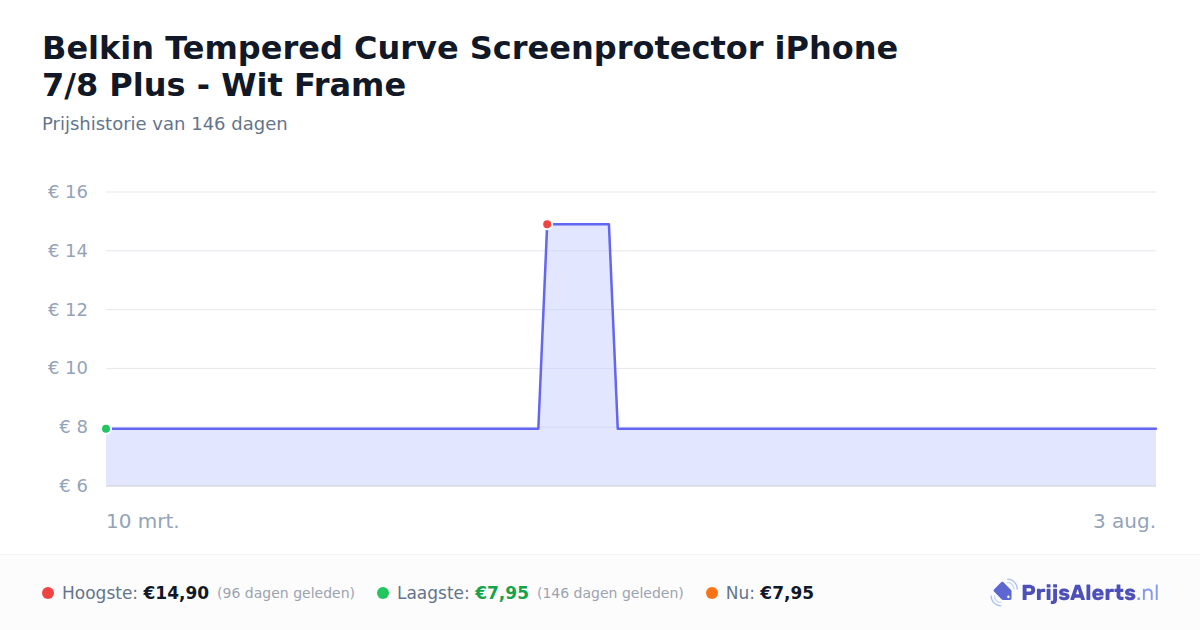Click the € 10 axis label
Screen dimensions: 1200x630
pyautogui.click(x=68, y=368)
